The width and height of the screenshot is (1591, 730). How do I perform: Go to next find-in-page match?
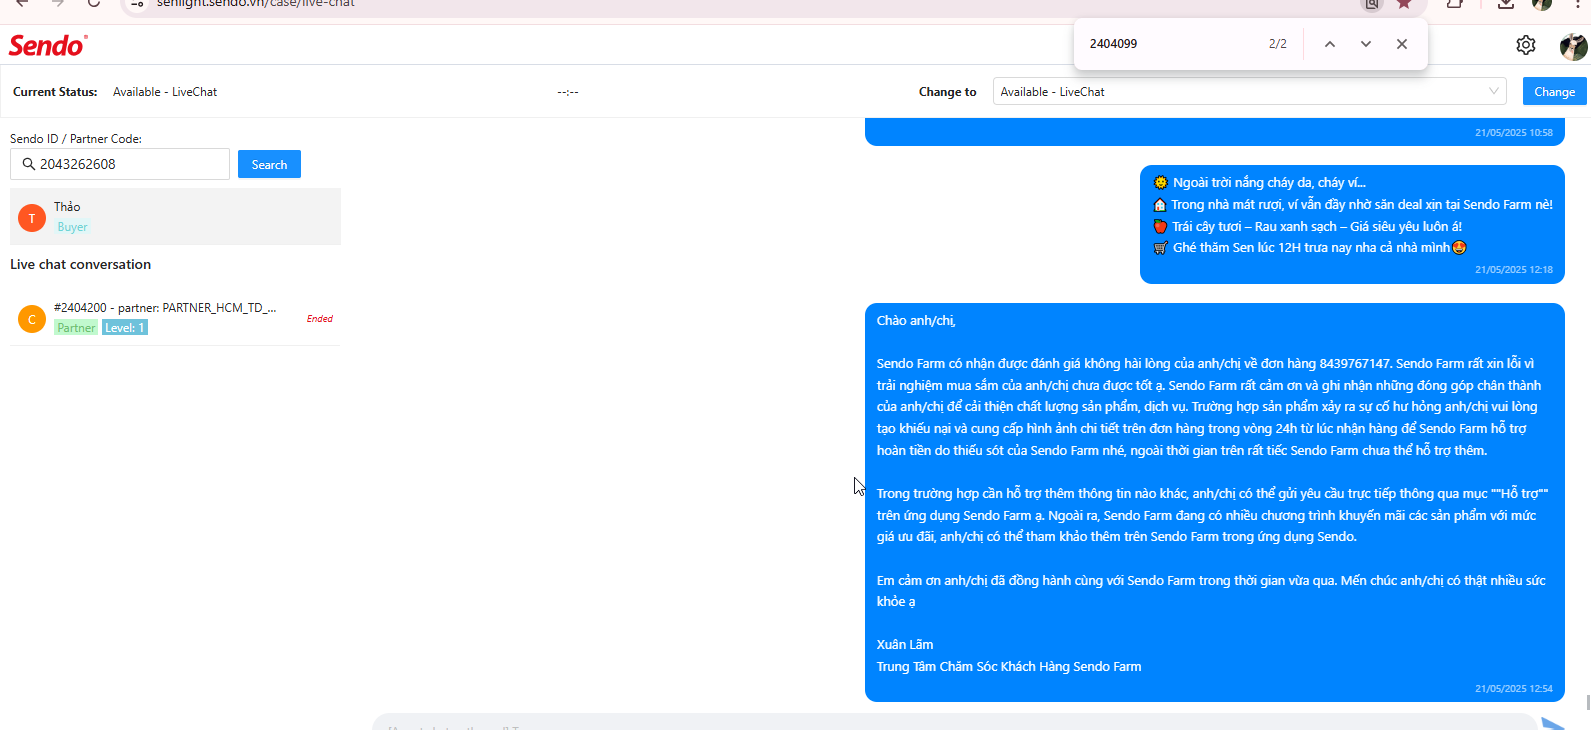pos(1365,44)
